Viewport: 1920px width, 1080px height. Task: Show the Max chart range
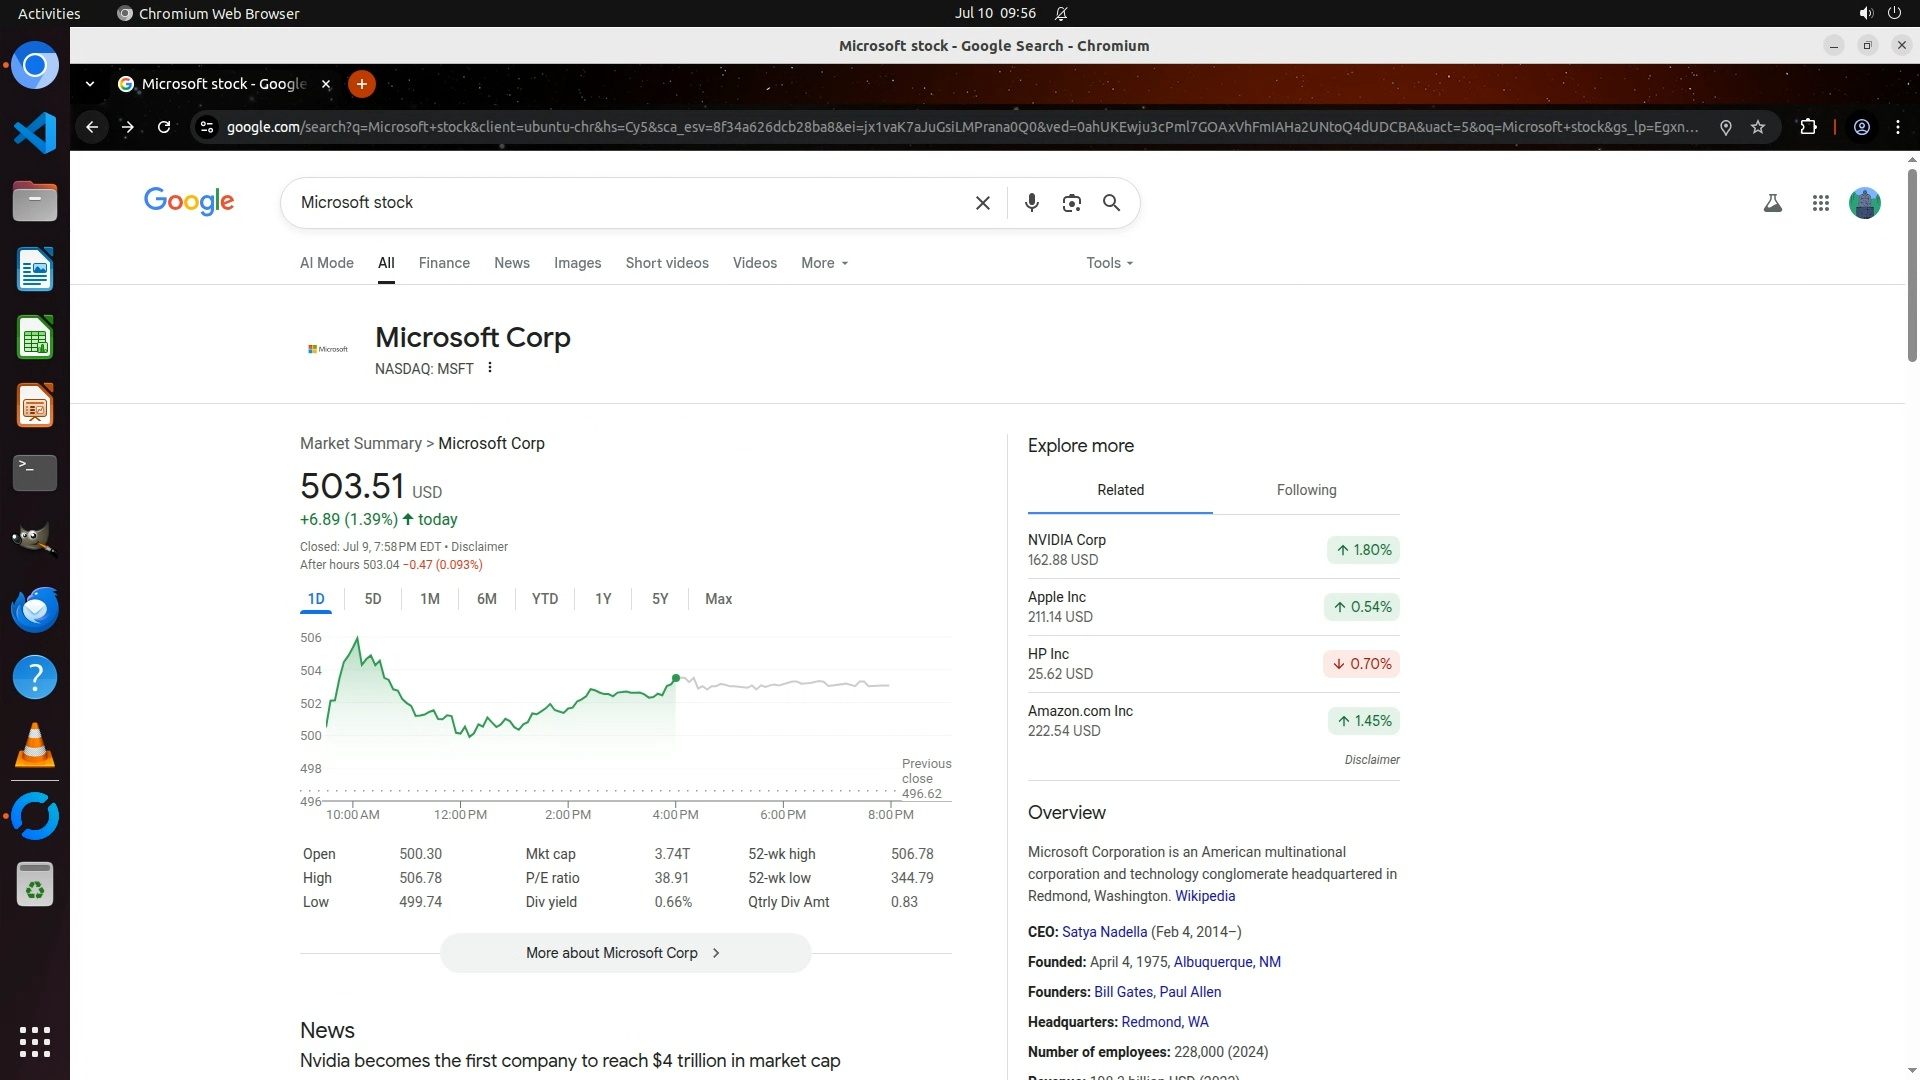point(718,599)
